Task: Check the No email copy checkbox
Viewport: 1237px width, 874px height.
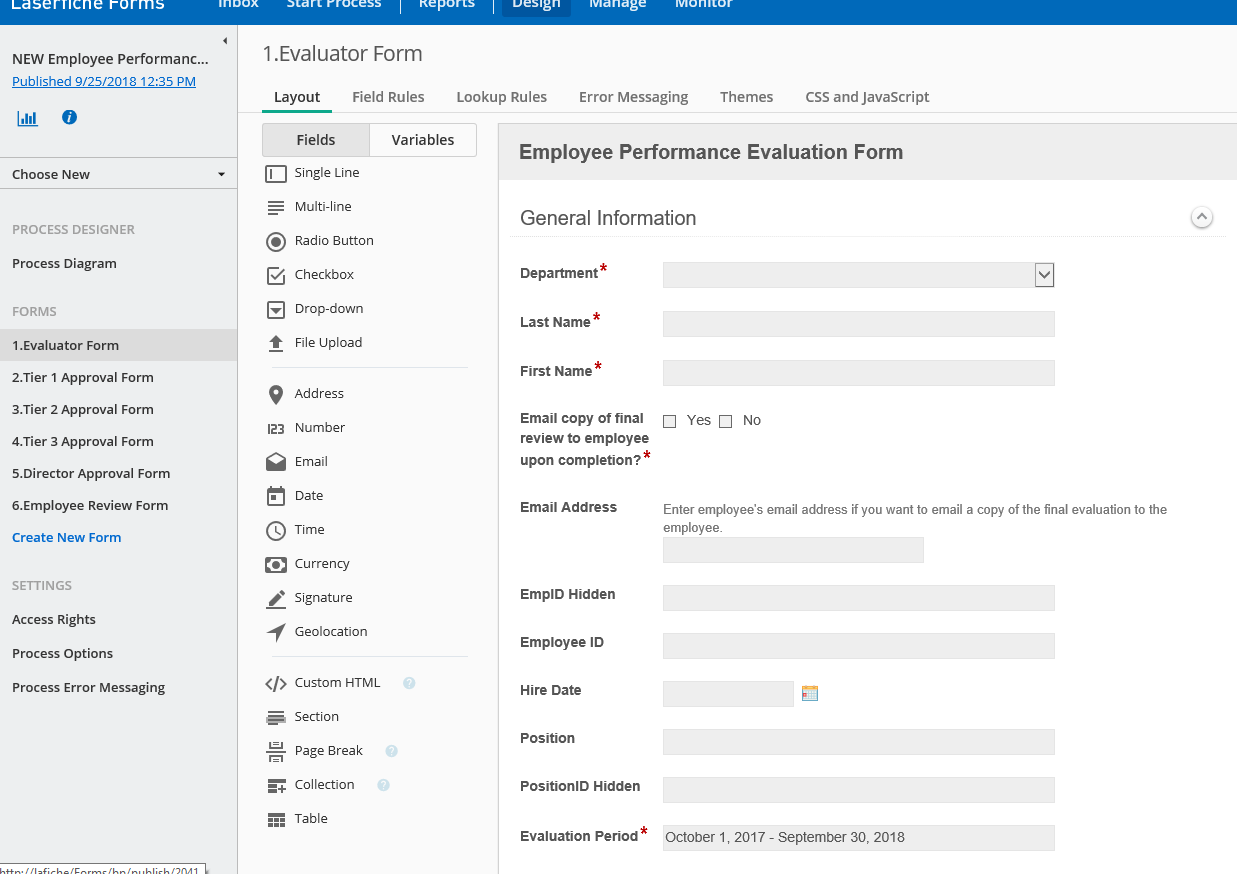Action: (726, 421)
